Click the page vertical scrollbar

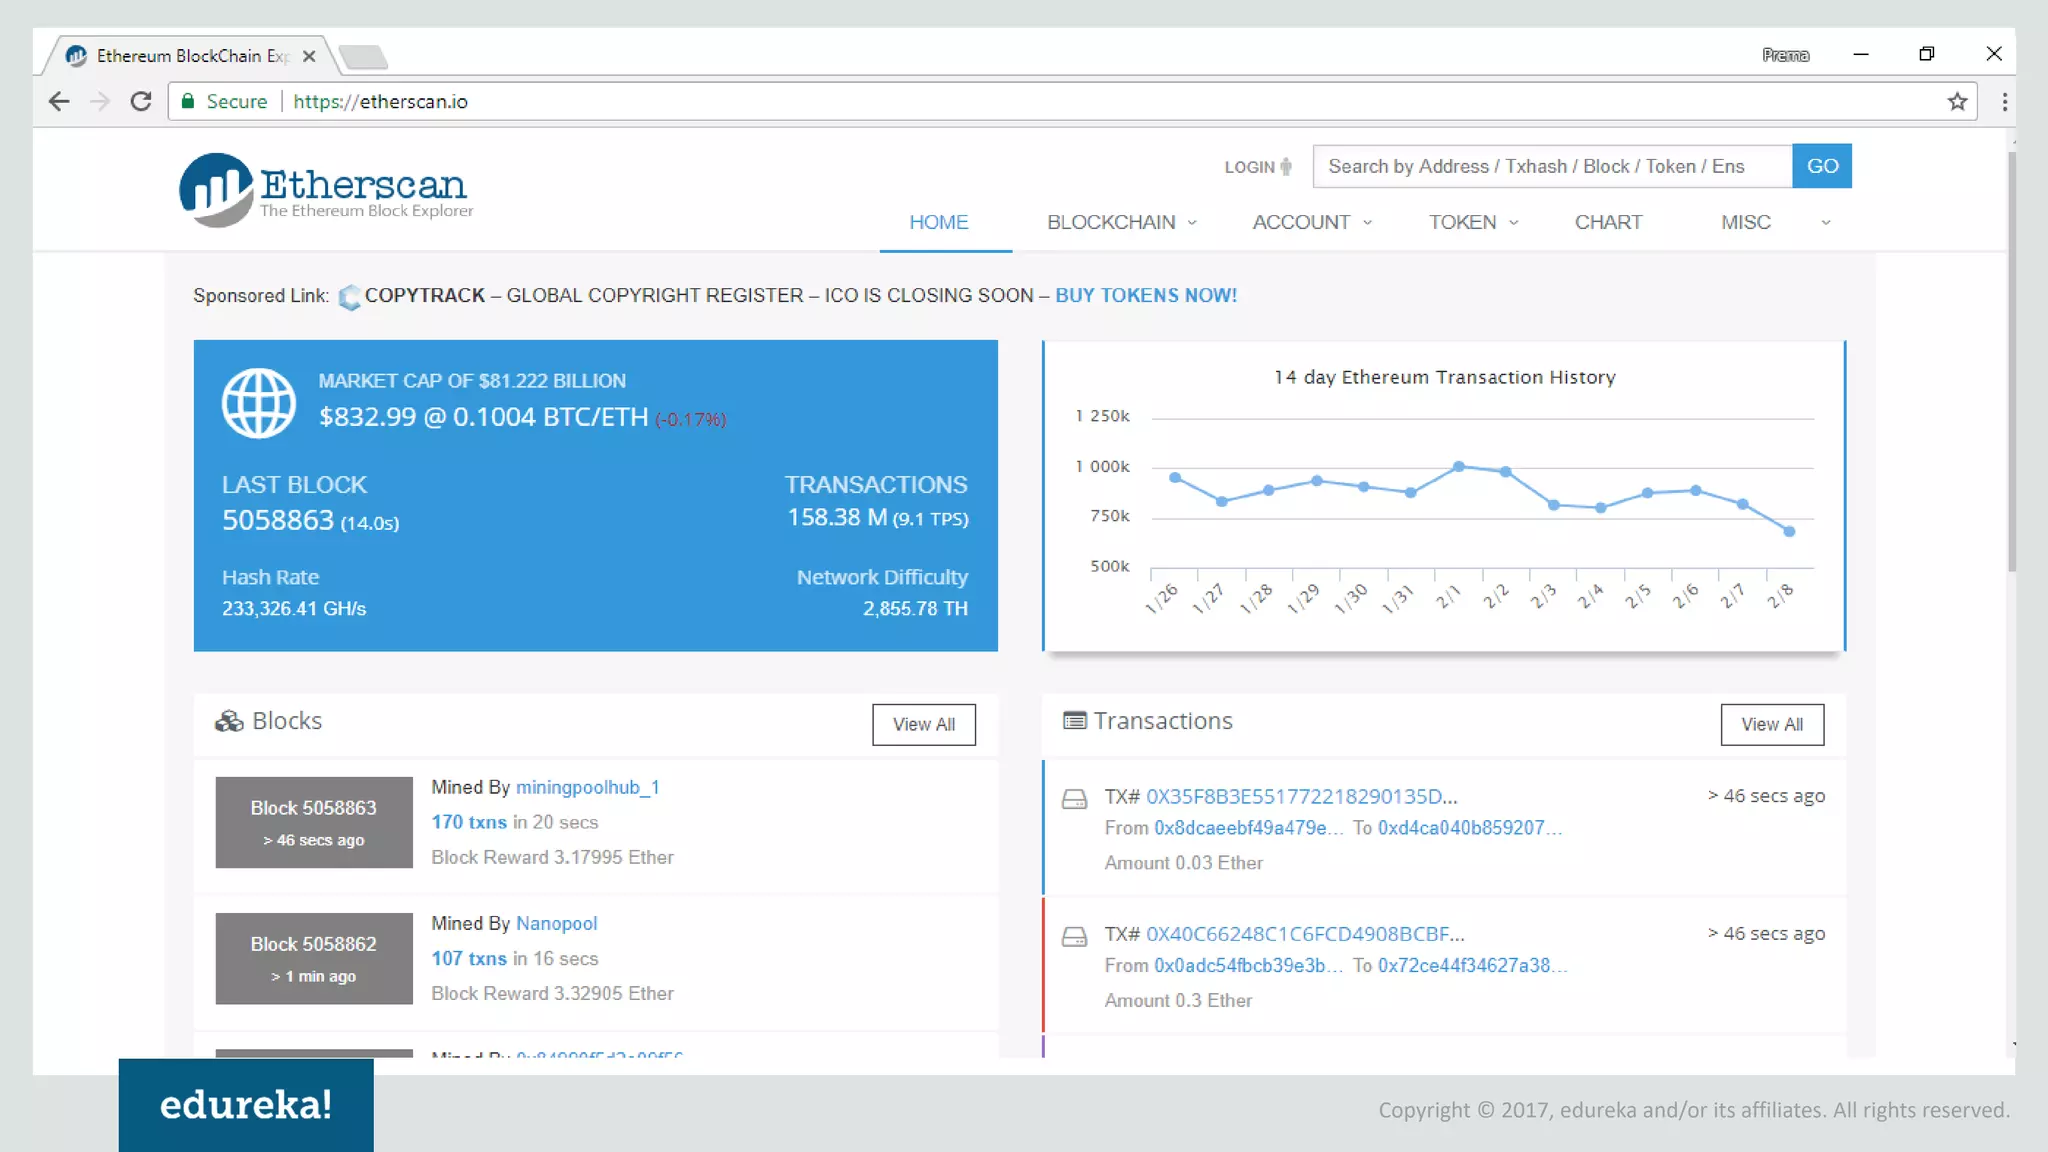(2011, 360)
